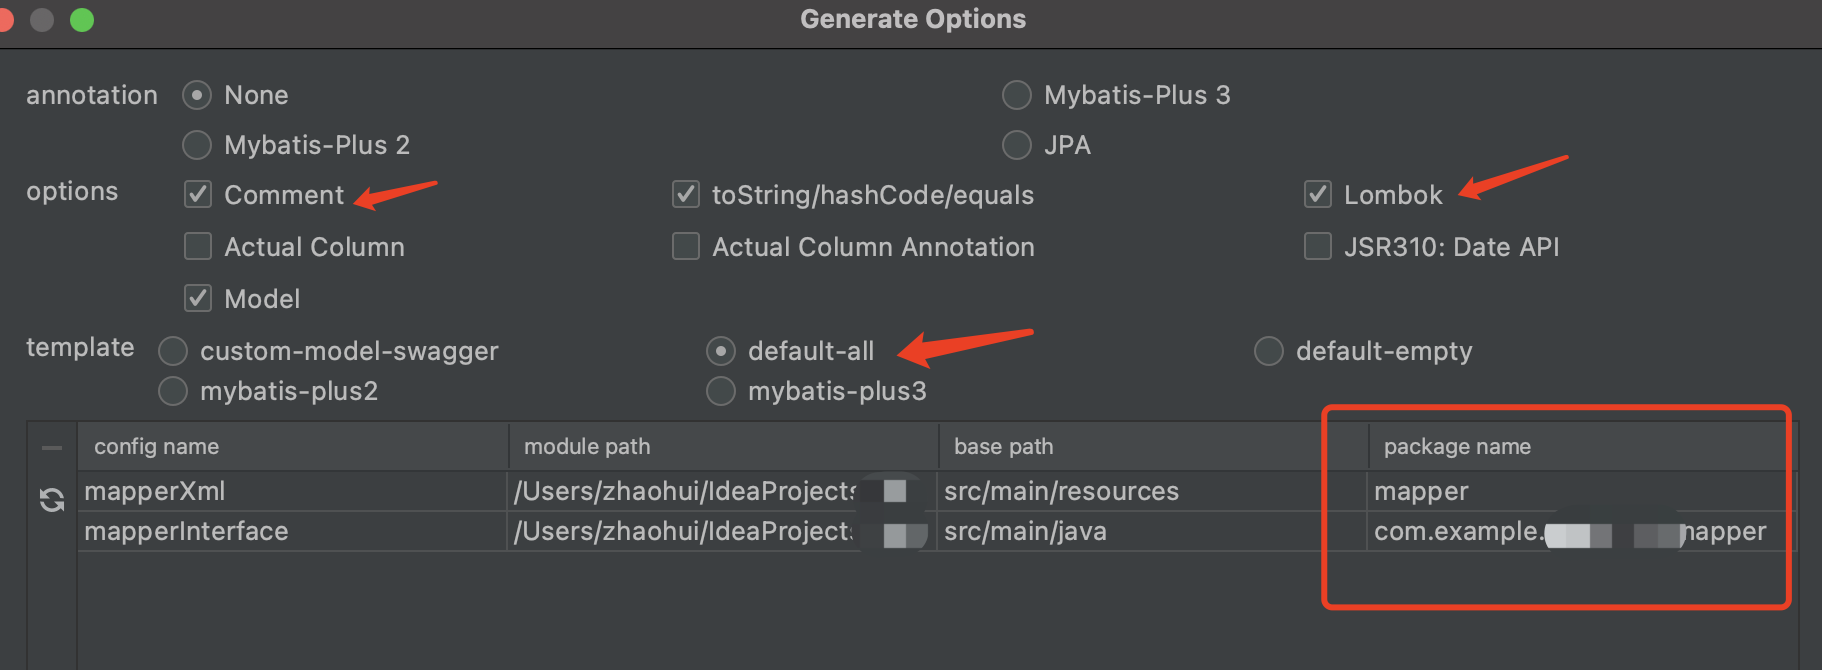Check Actual Column Annotation option
The height and width of the screenshot is (670, 1822).
[x=686, y=246]
